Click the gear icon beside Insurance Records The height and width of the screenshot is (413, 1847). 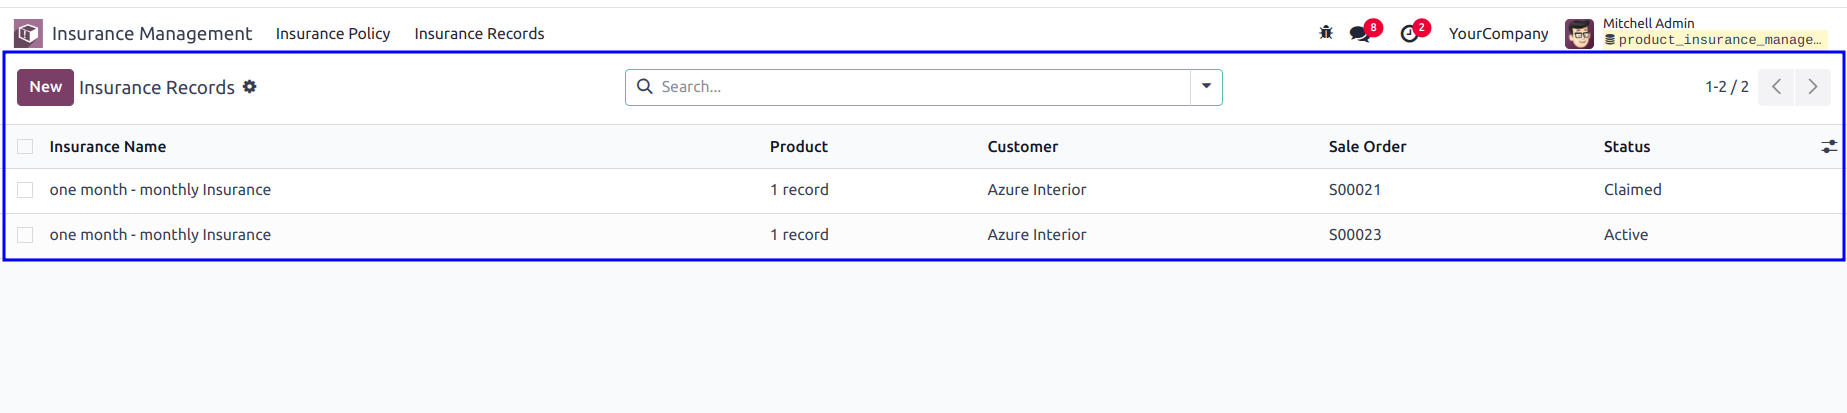(x=250, y=87)
